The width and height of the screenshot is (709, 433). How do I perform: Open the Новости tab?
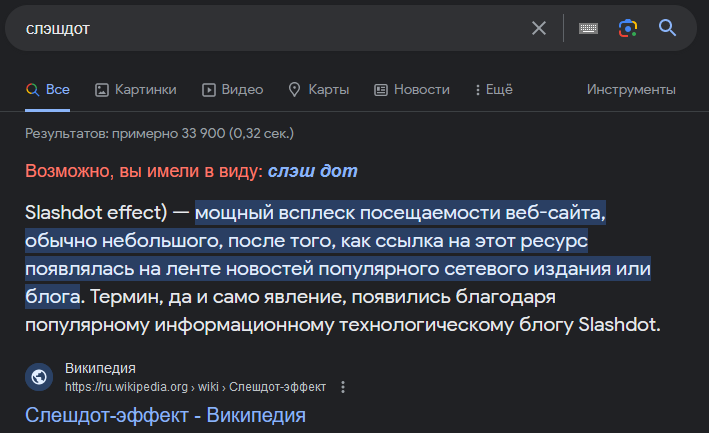(412, 89)
